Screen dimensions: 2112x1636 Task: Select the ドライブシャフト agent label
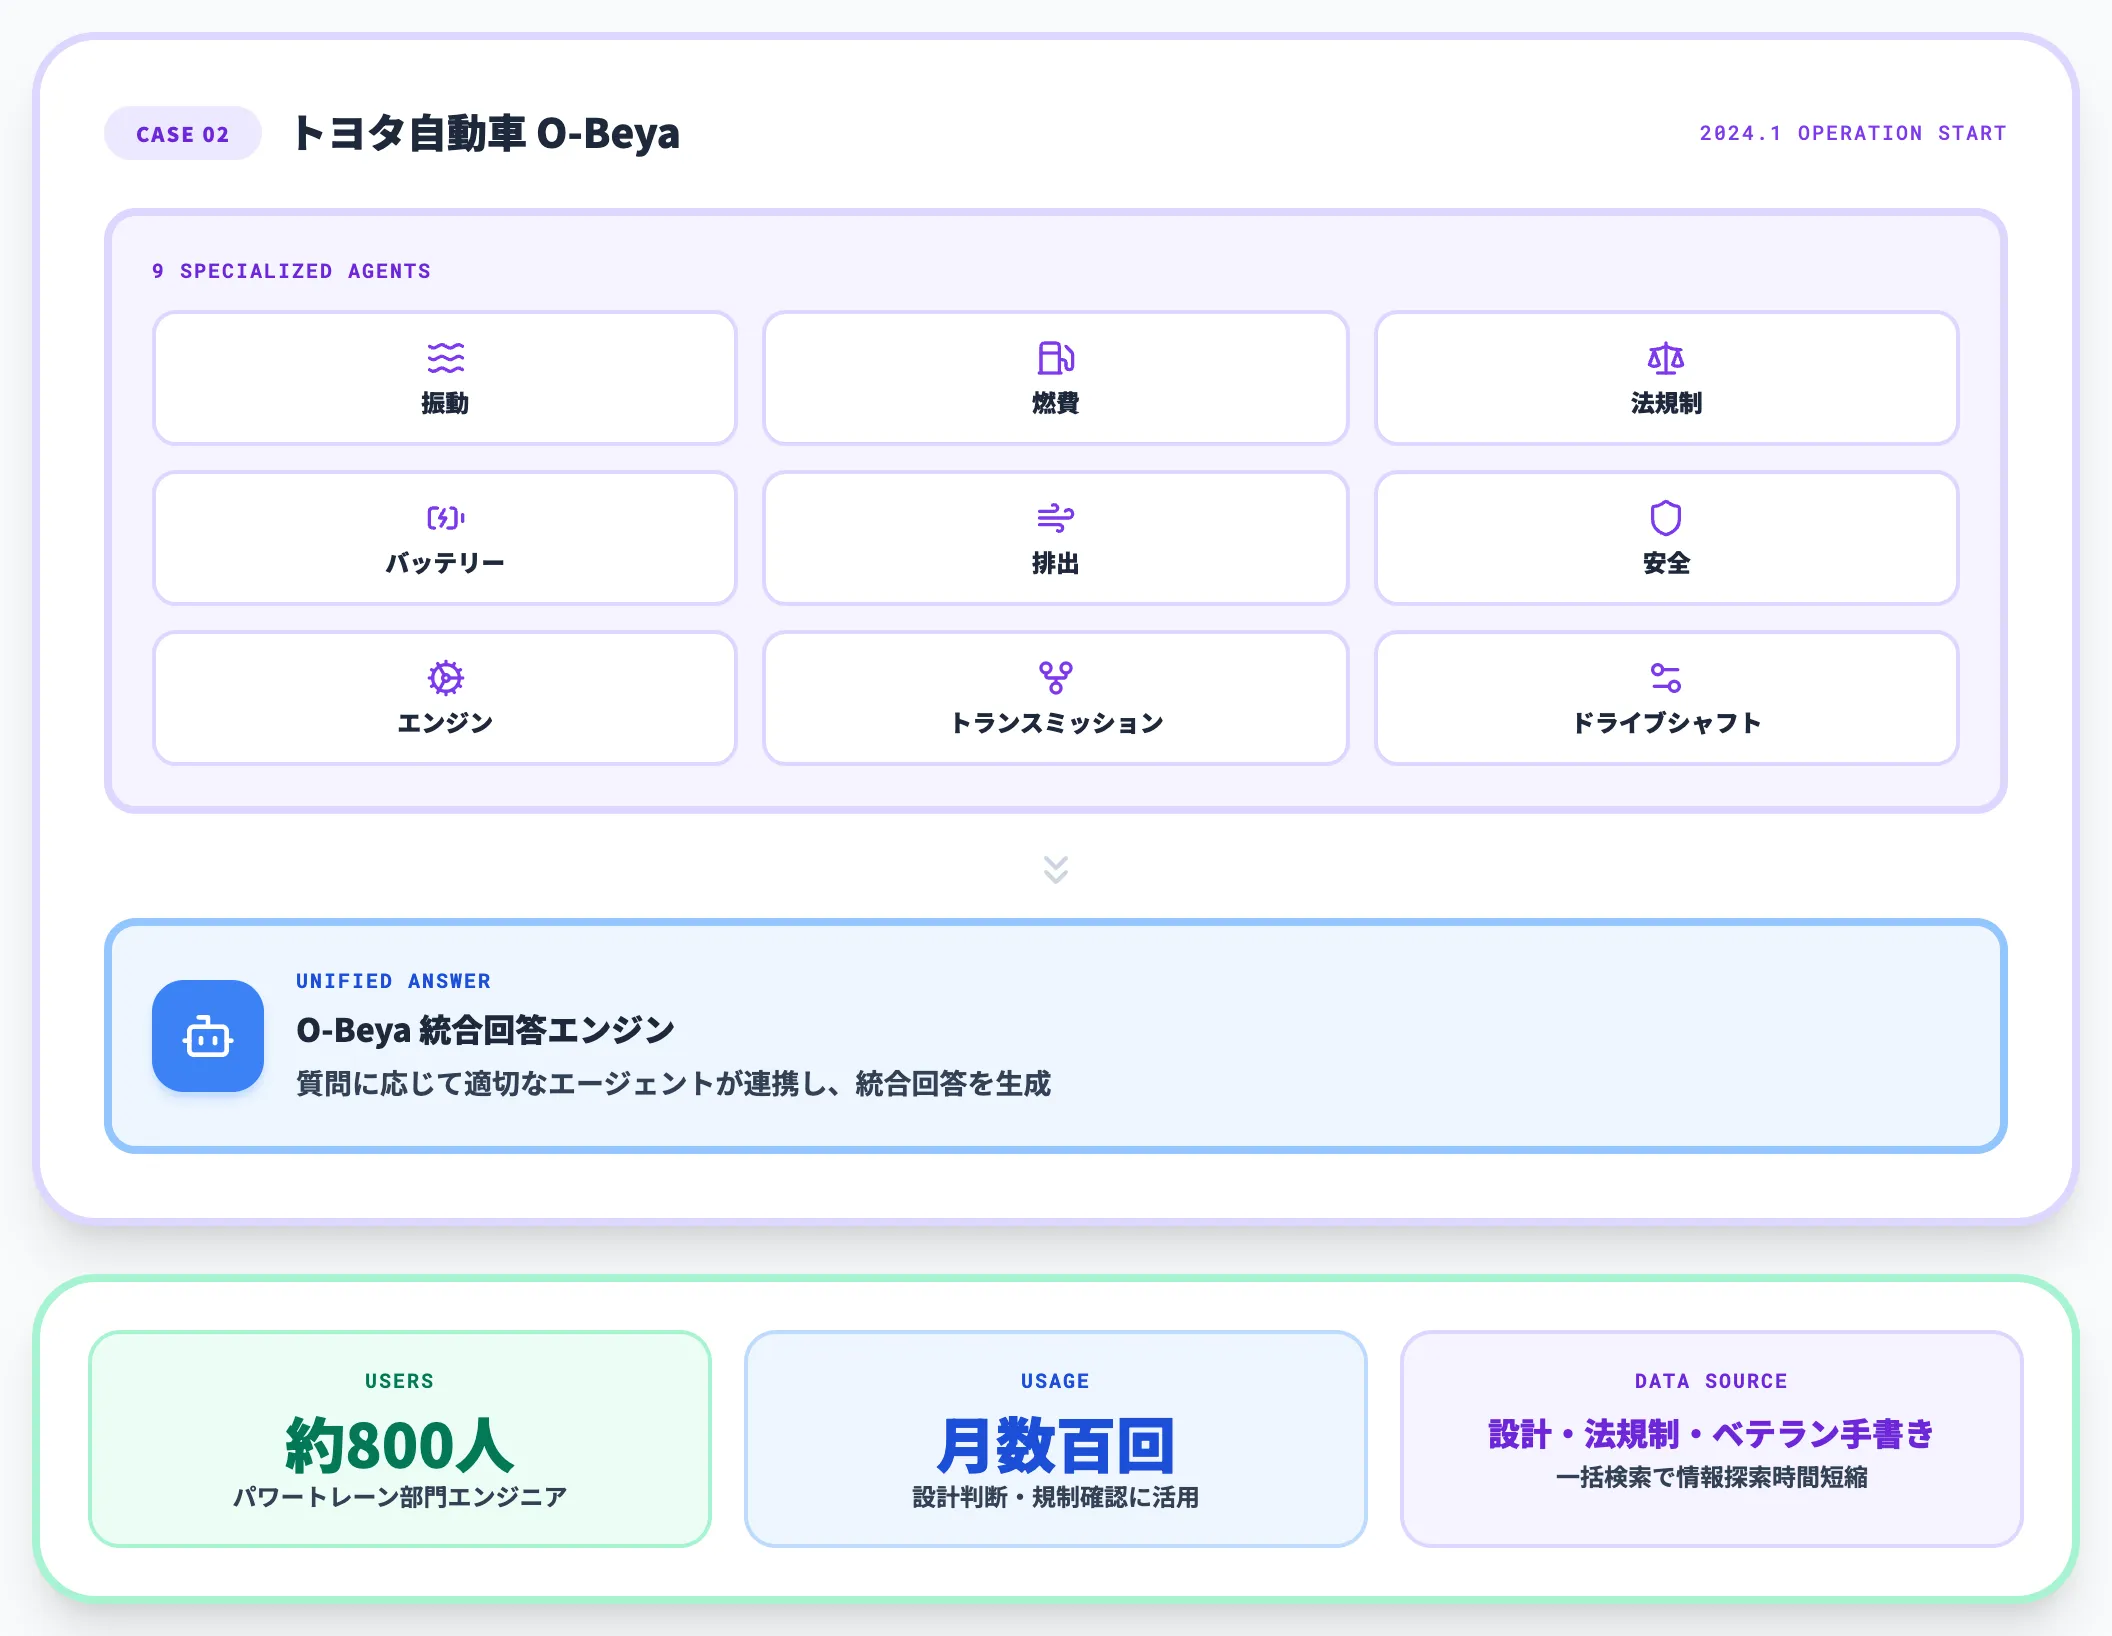(1666, 723)
